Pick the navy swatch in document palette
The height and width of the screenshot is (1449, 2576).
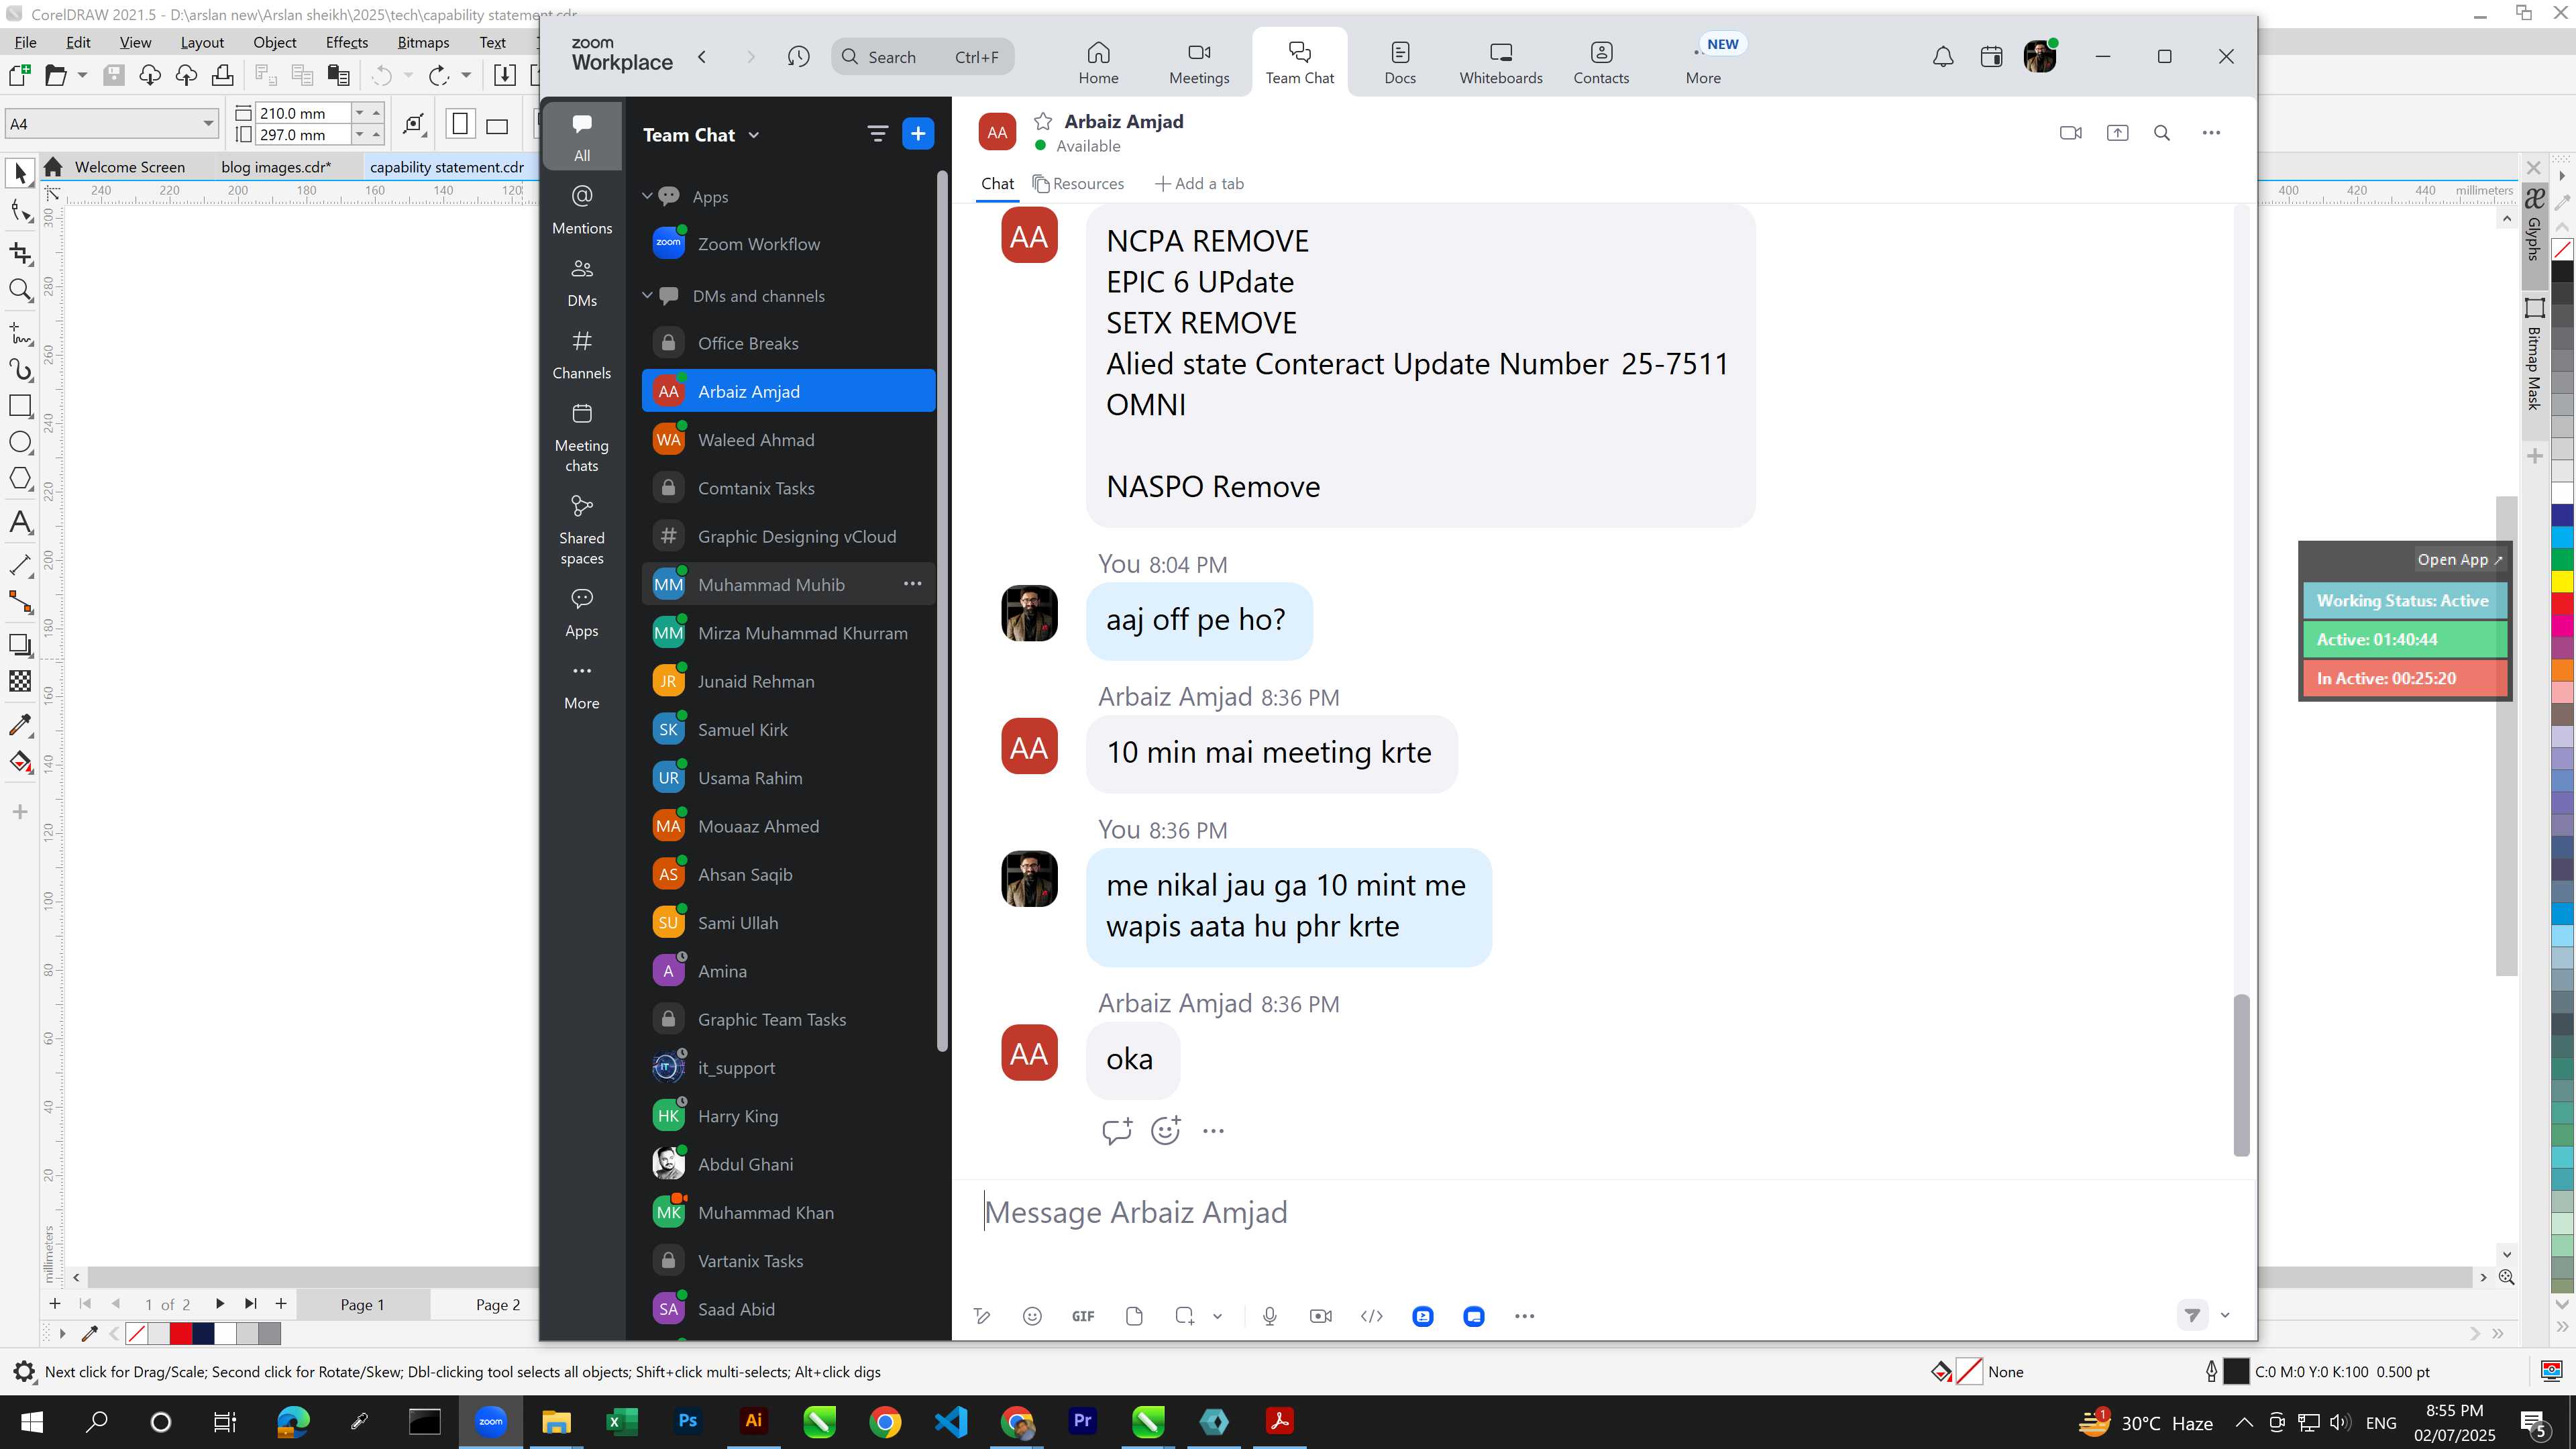tap(203, 1333)
